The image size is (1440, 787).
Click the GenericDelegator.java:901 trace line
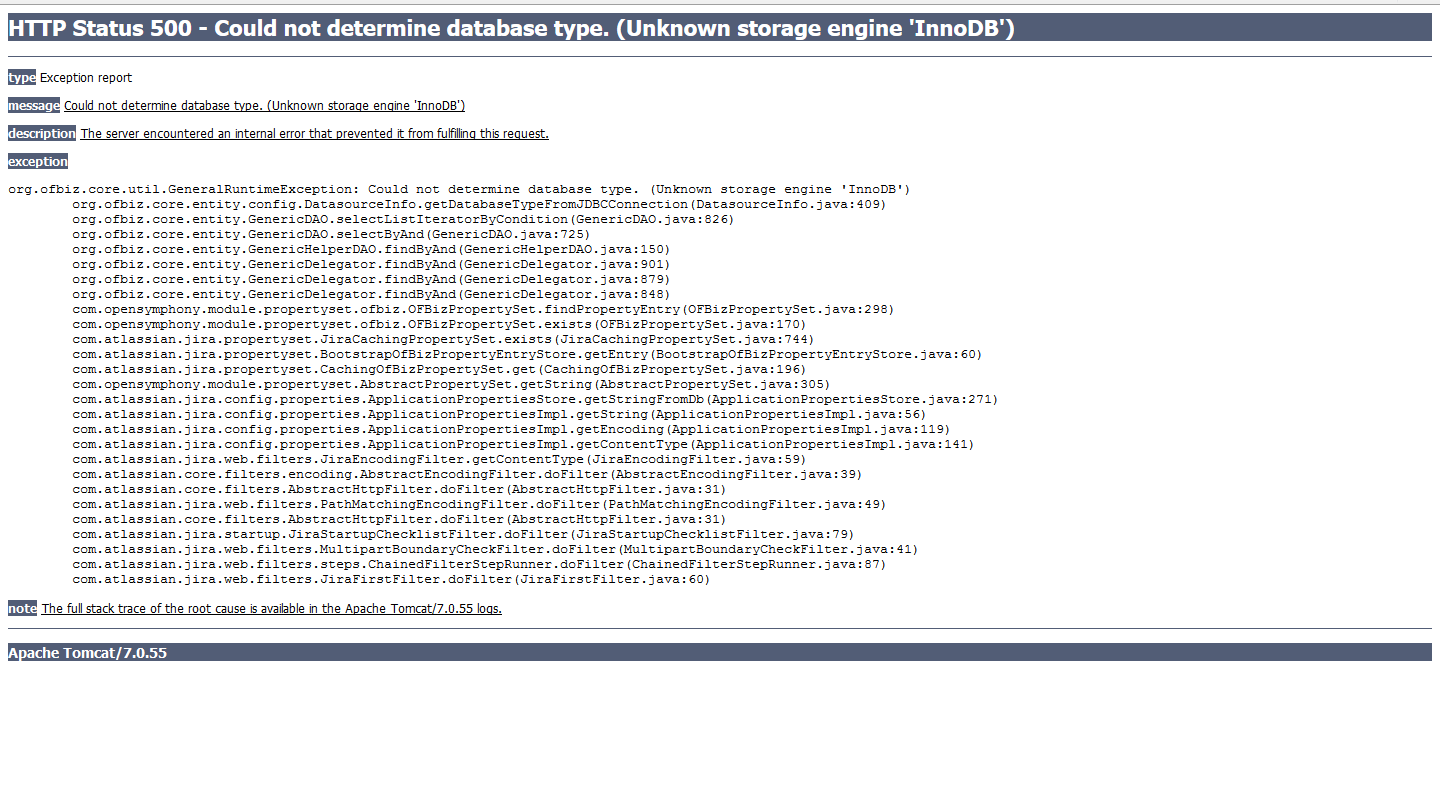point(371,264)
